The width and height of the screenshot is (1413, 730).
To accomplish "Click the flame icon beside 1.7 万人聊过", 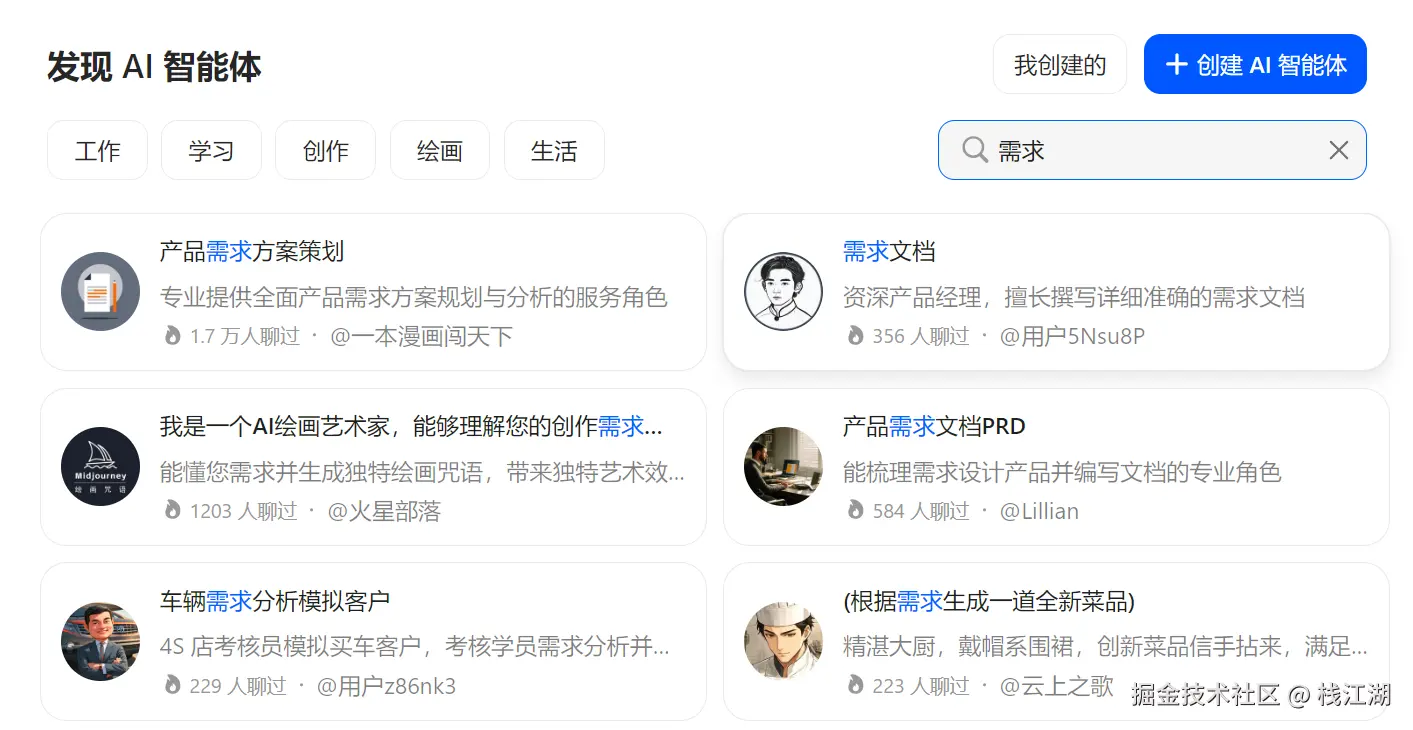I will [x=172, y=336].
